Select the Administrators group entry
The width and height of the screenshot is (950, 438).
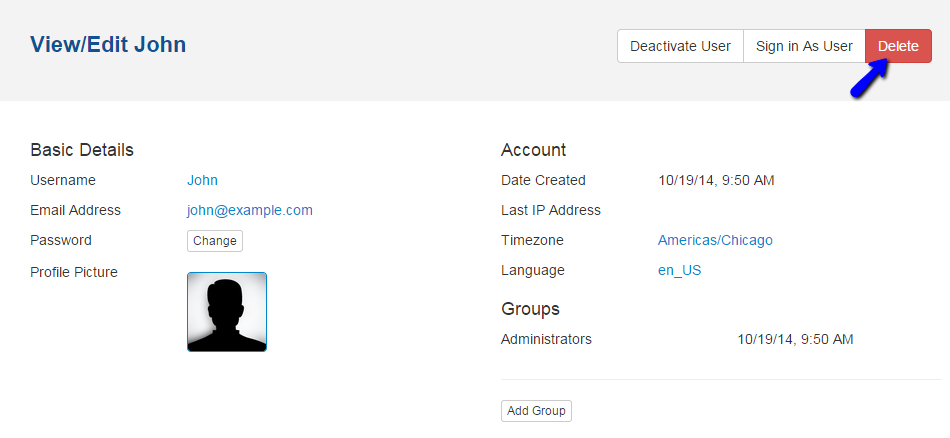pos(546,339)
